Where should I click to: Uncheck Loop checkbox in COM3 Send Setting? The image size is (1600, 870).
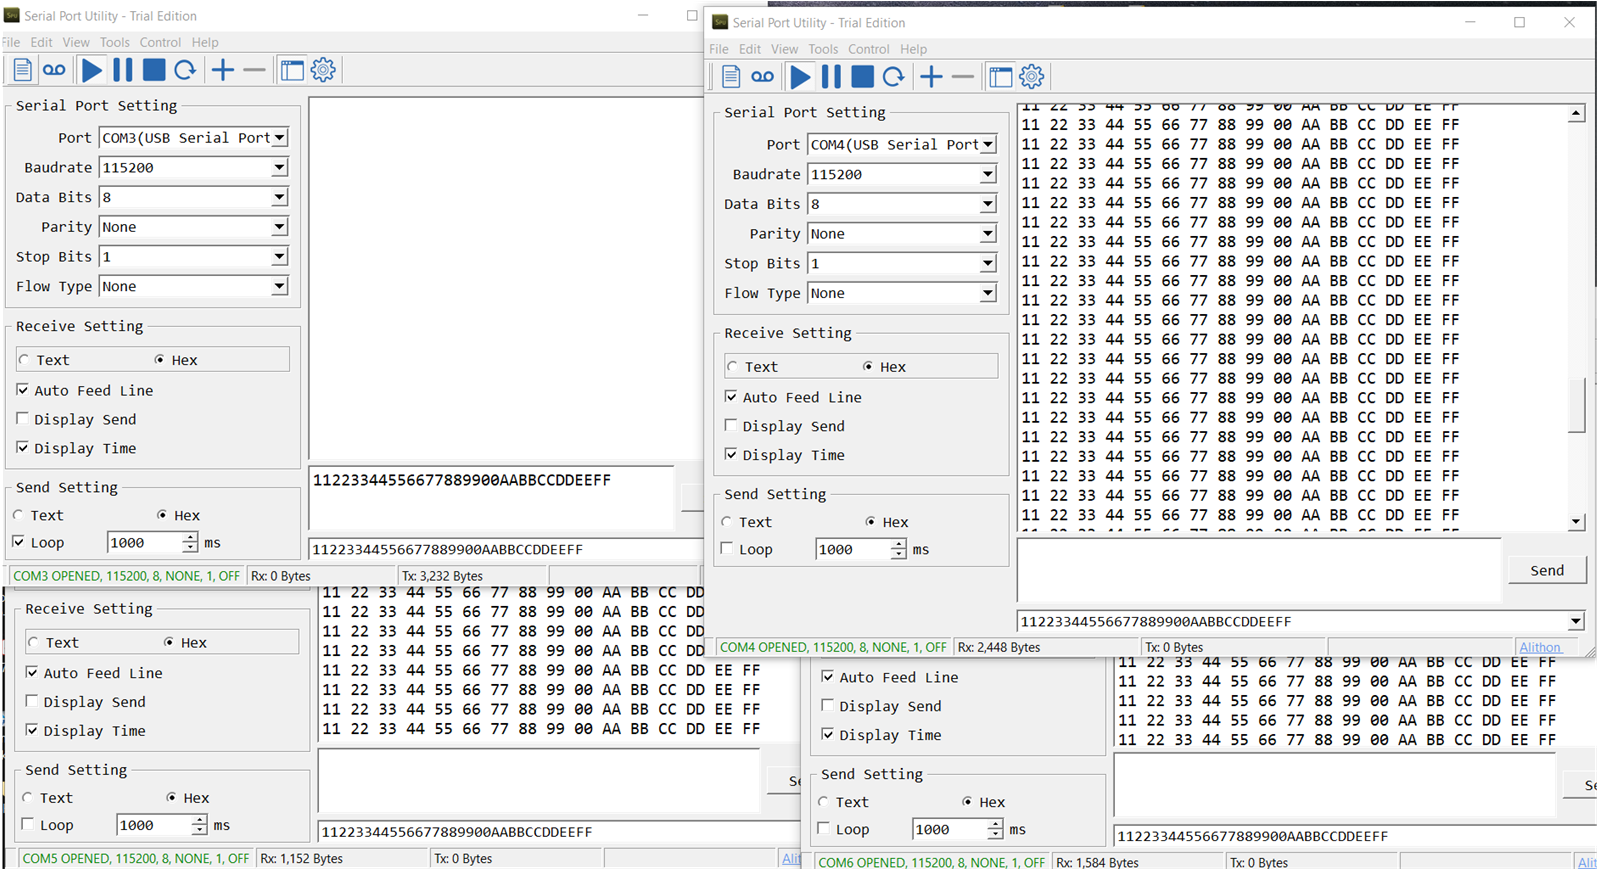[19, 542]
